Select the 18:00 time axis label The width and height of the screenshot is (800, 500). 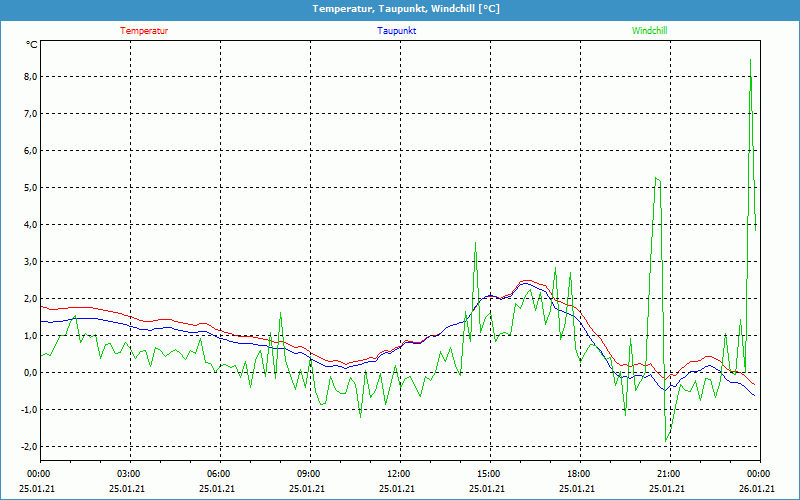pyautogui.click(x=578, y=474)
